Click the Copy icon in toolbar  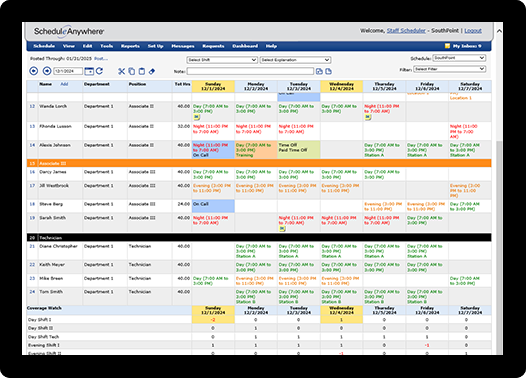pyautogui.click(x=132, y=71)
